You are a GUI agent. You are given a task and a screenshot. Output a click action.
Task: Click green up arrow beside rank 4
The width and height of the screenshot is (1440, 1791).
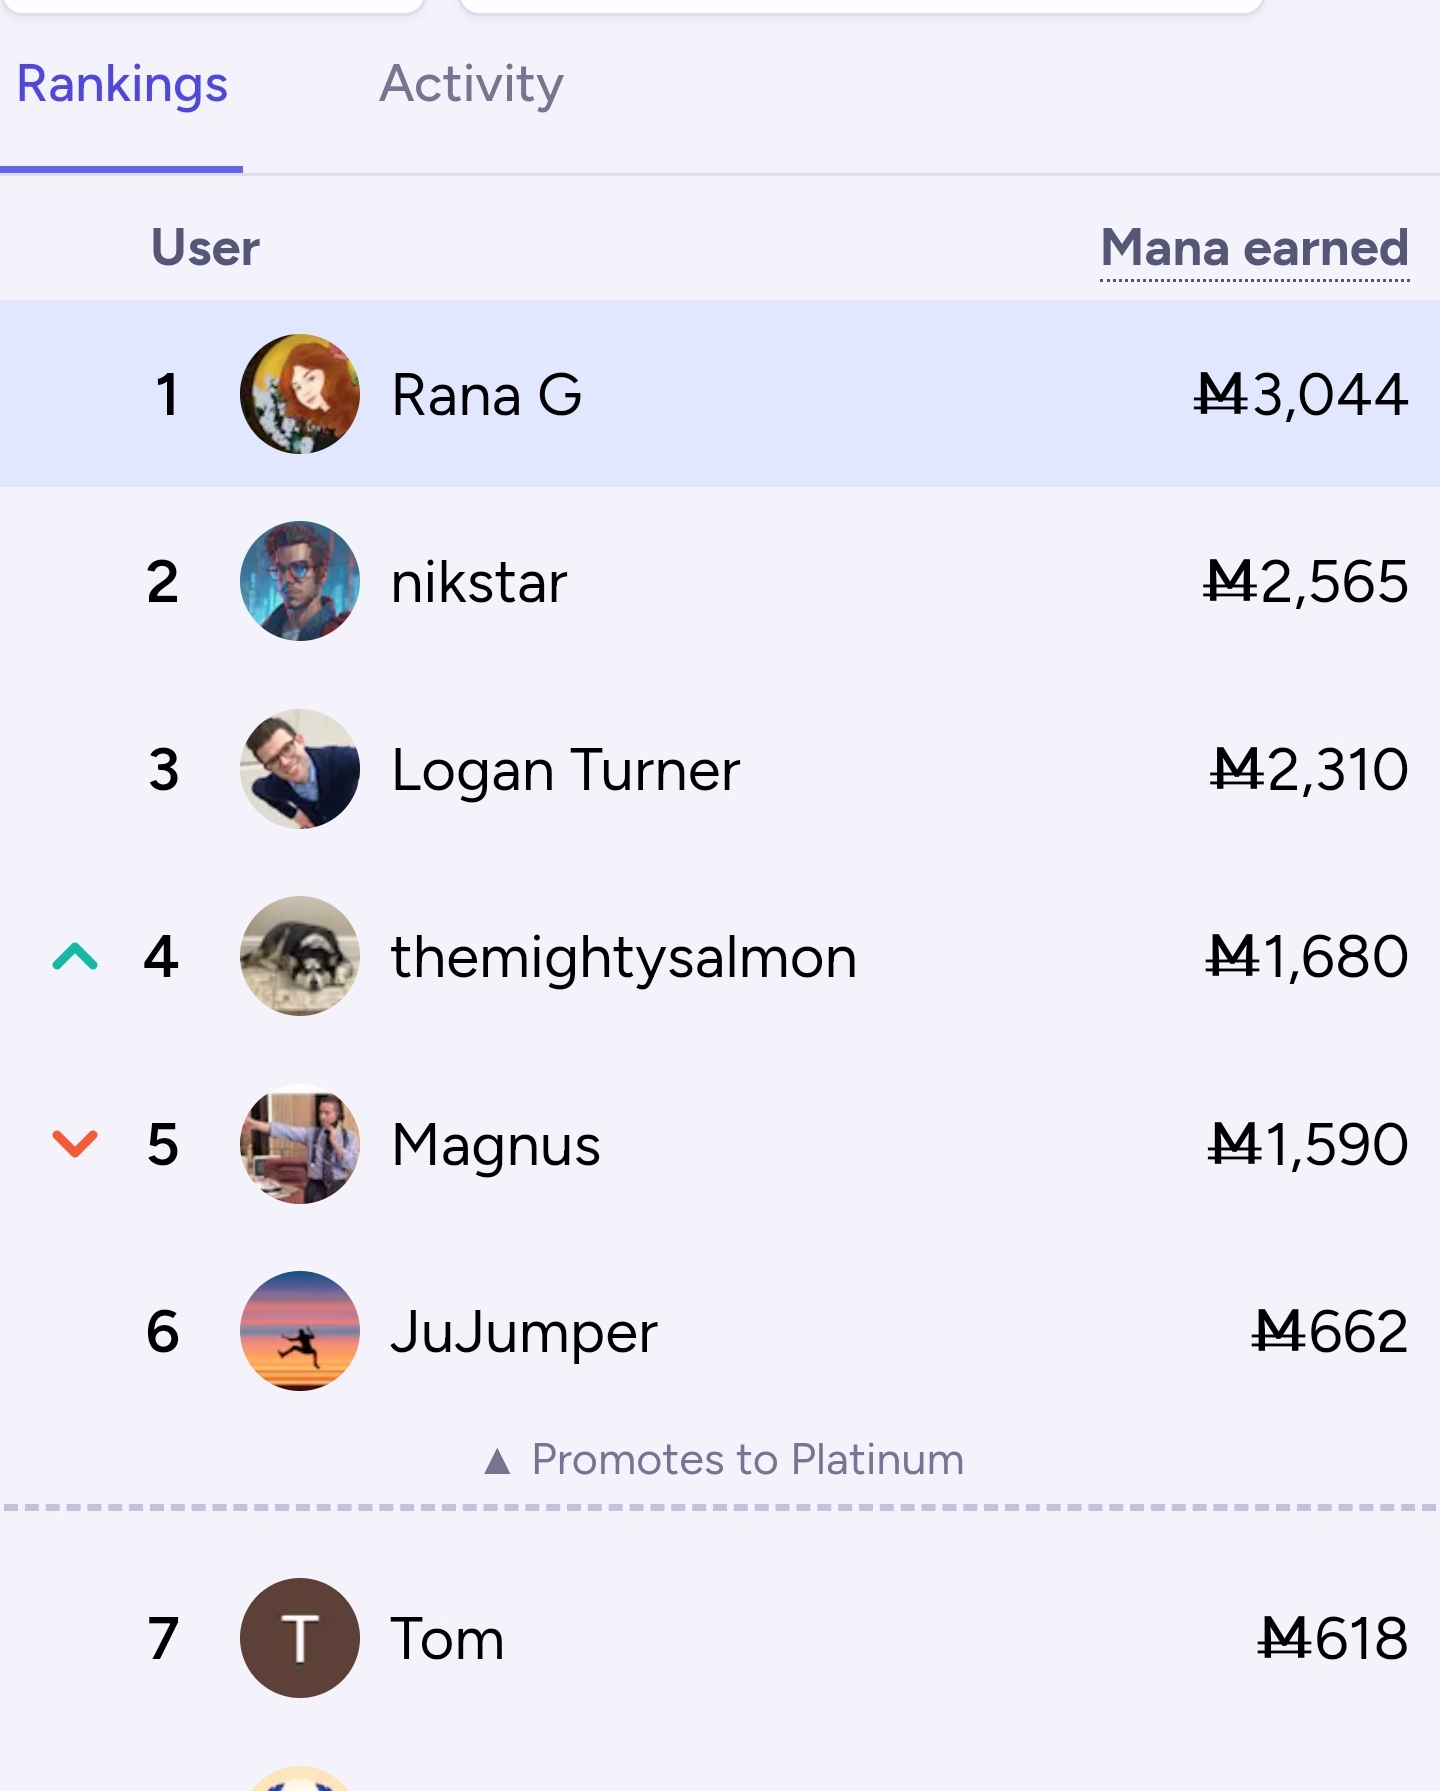[x=75, y=957]
